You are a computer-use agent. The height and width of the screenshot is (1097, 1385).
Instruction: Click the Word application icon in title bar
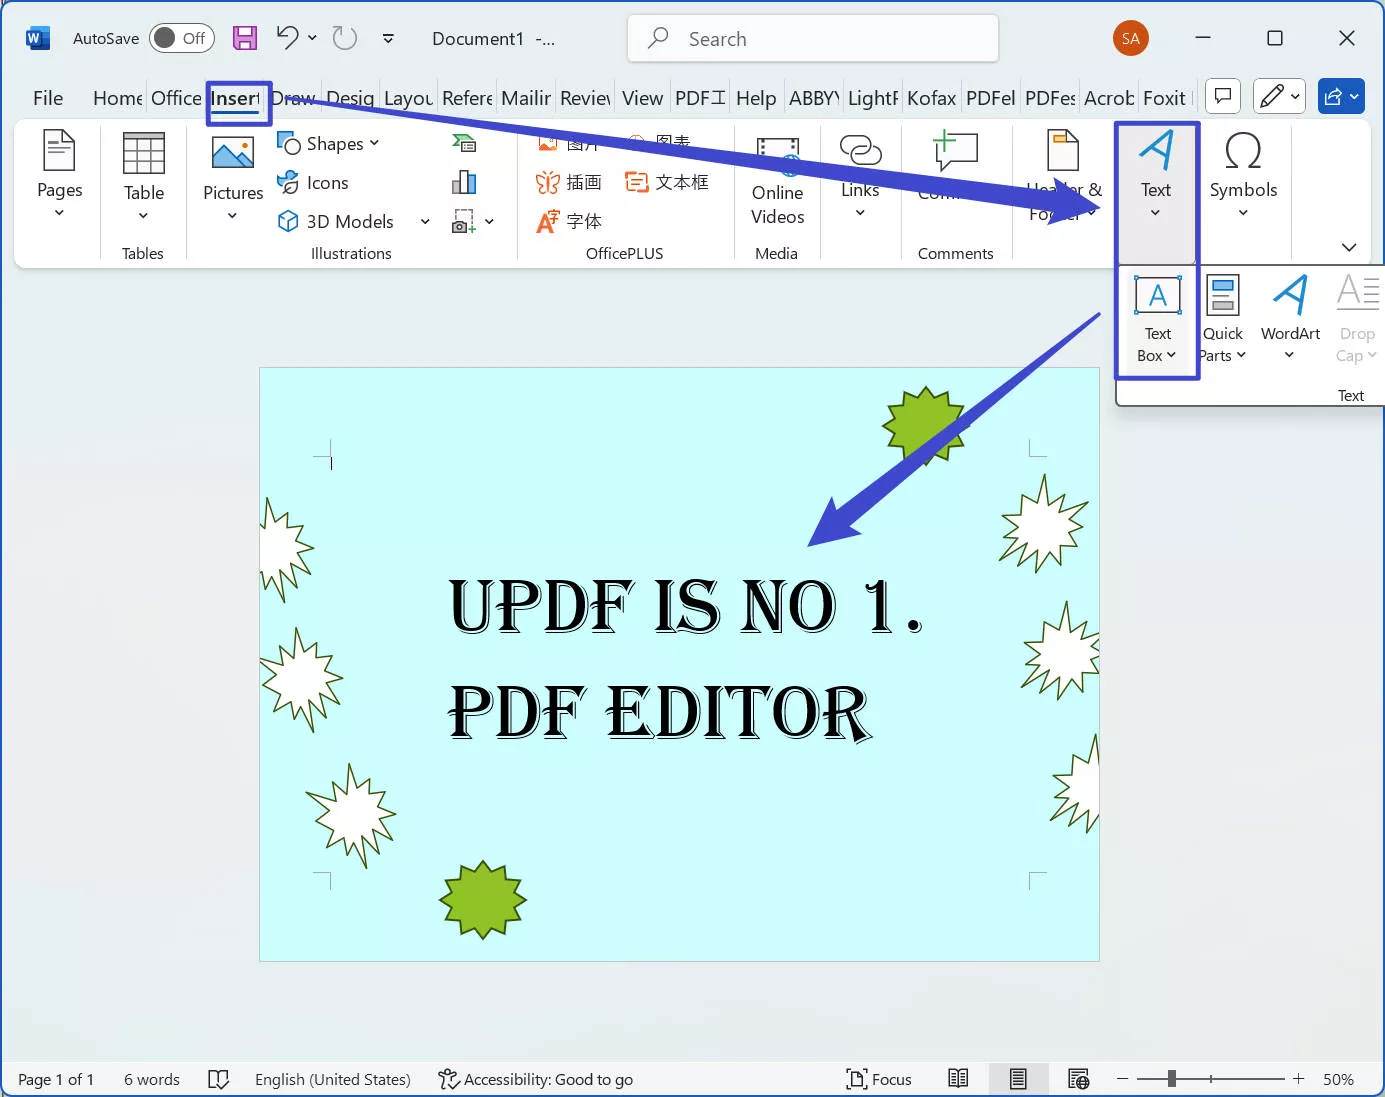coord(37,38)
